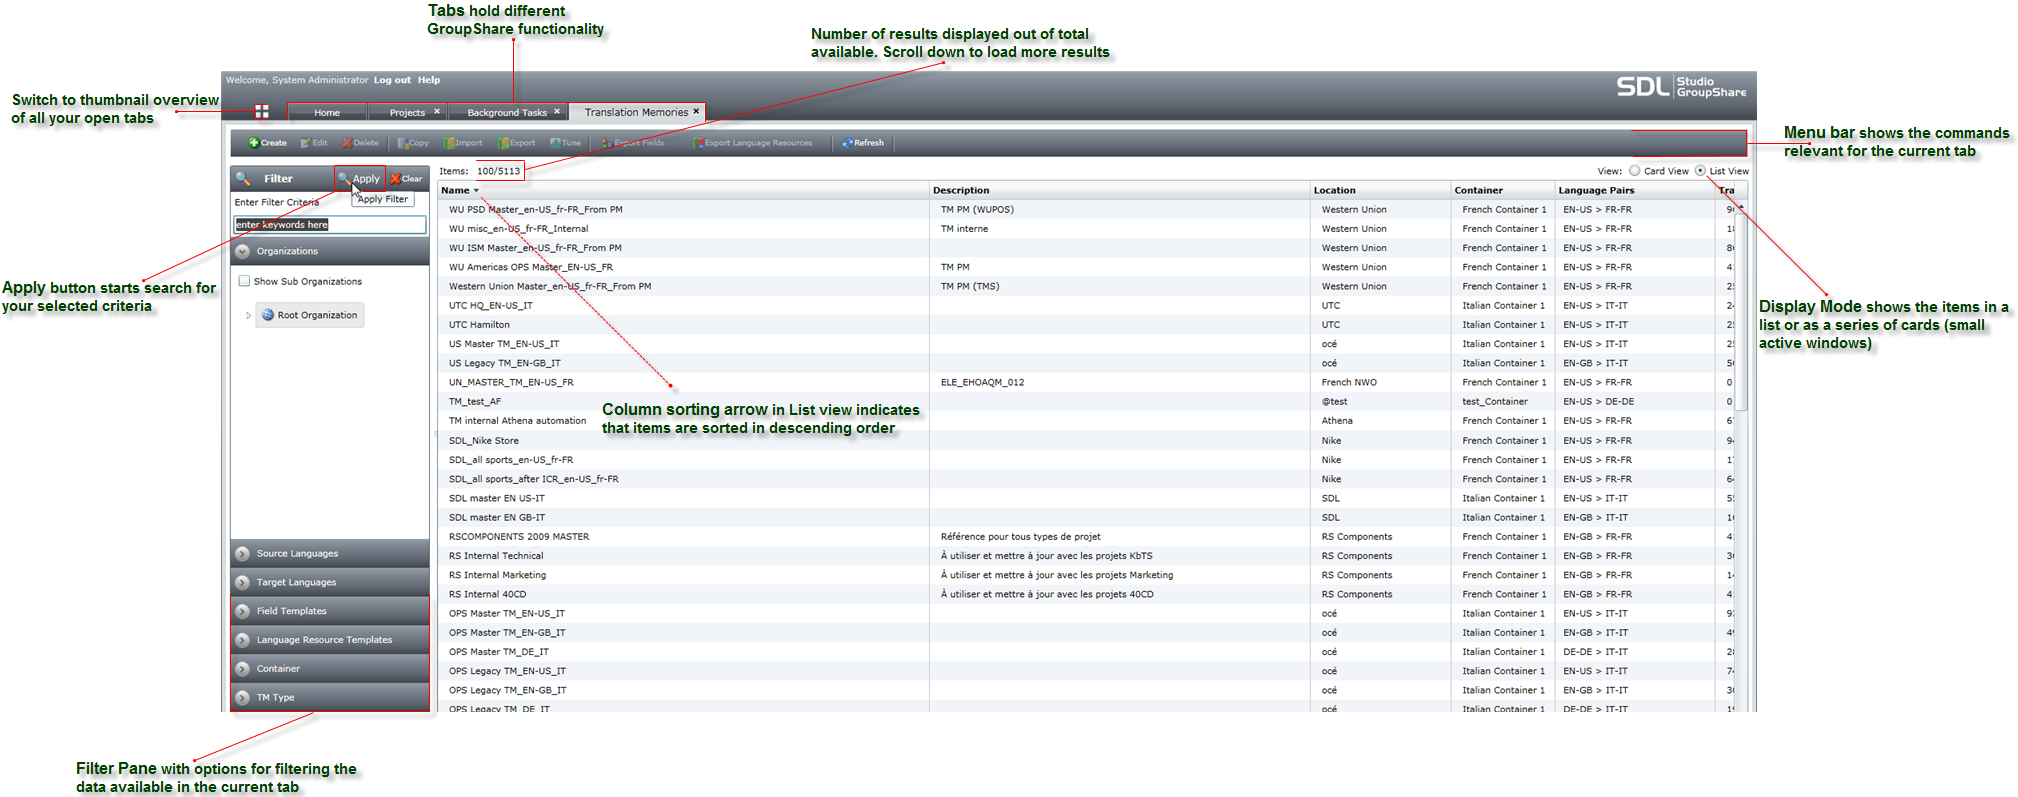Switch to the Home tab

[x=327, y=112]
